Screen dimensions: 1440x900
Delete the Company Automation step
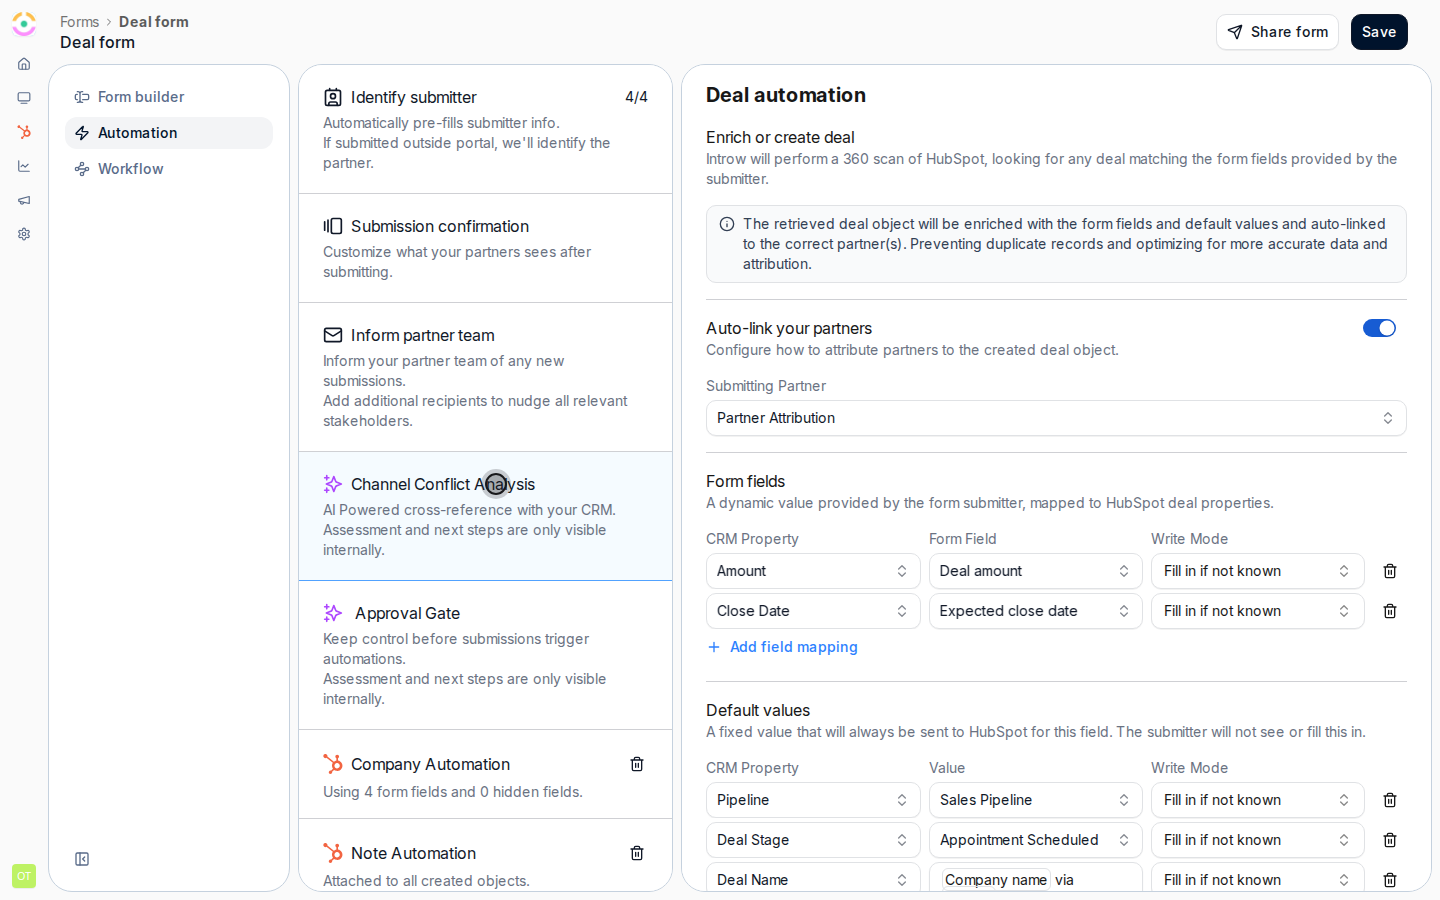tap(637, 764)
